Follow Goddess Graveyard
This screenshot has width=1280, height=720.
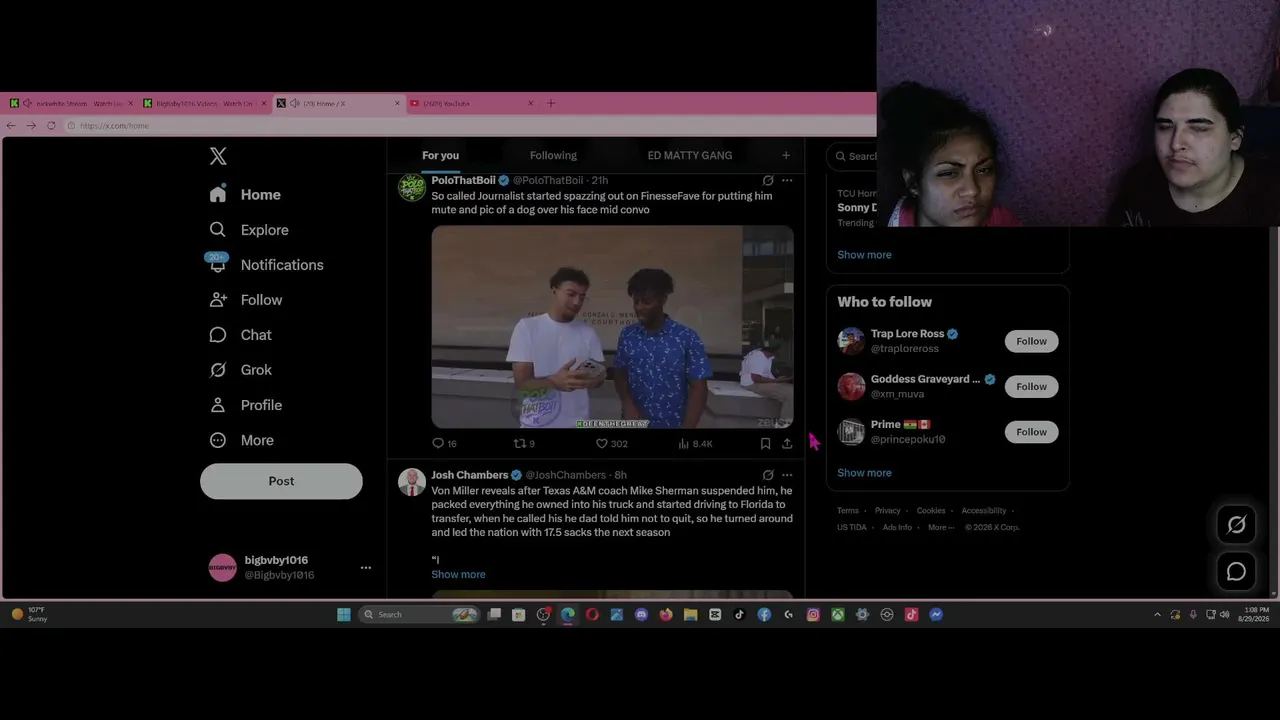pos(1031,387)
